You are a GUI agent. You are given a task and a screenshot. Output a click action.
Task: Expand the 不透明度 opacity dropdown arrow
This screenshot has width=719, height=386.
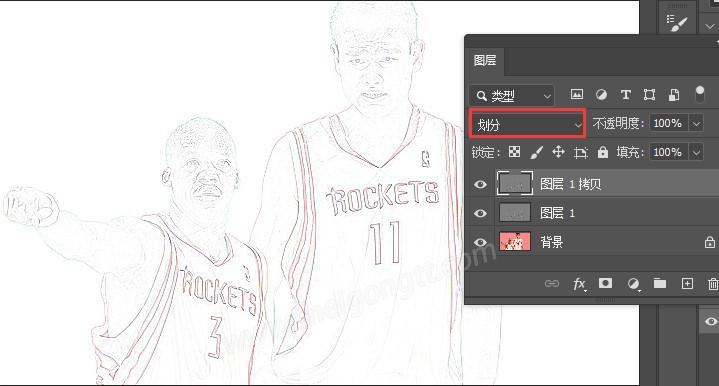point(697,123)
